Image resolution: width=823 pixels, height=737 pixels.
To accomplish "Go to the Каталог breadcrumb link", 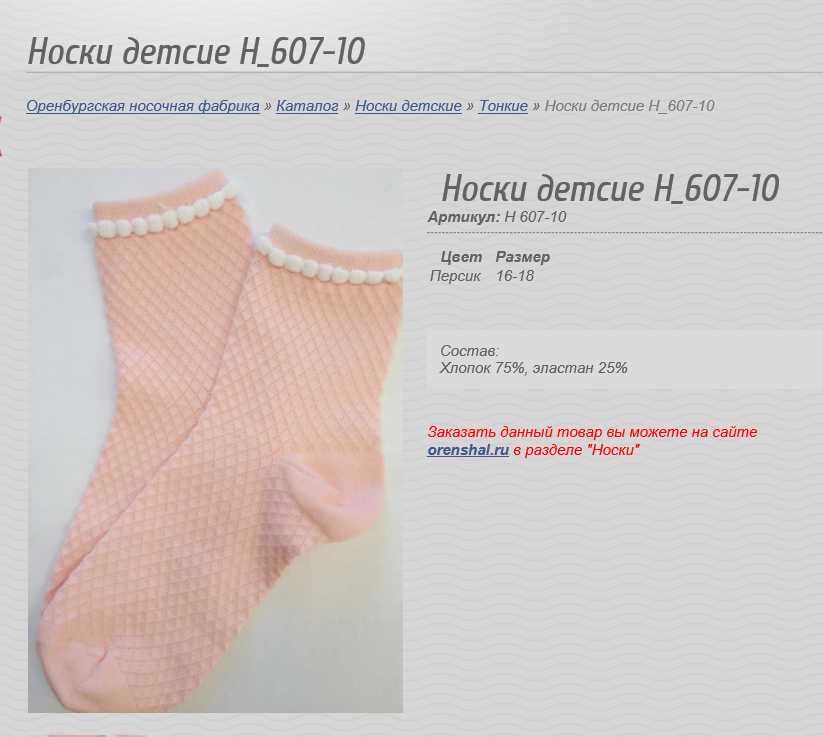I will [307, 106].
